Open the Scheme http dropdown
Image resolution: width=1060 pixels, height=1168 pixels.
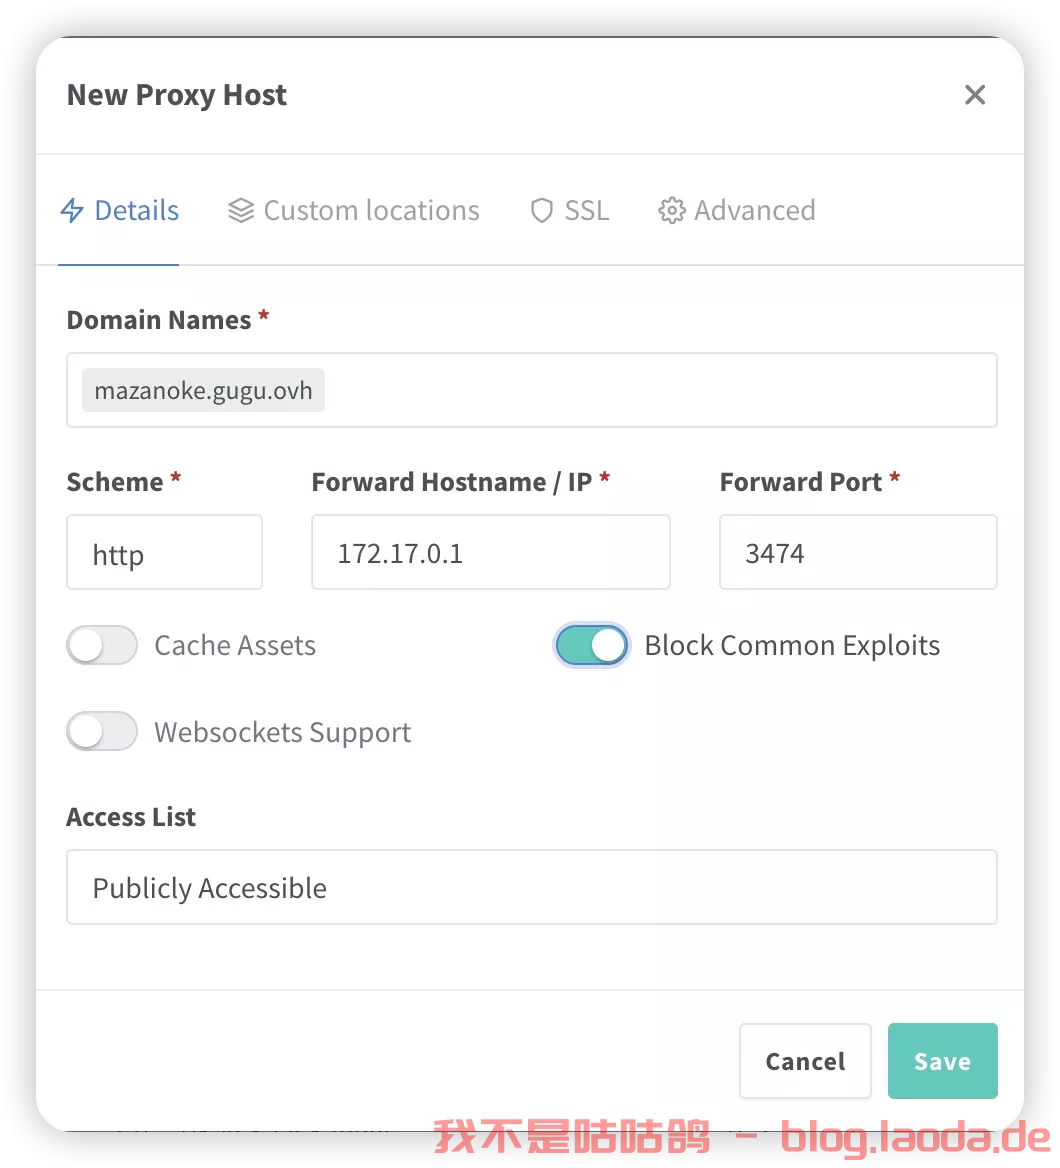(x=164, y=552)
